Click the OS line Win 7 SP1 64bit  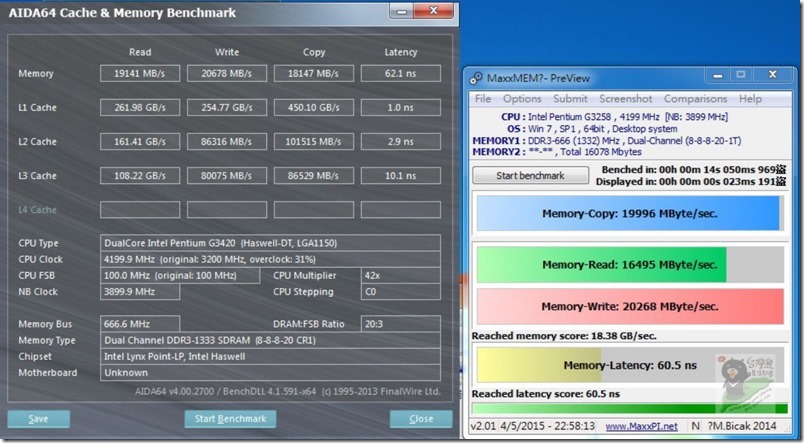tap(592, 129)
